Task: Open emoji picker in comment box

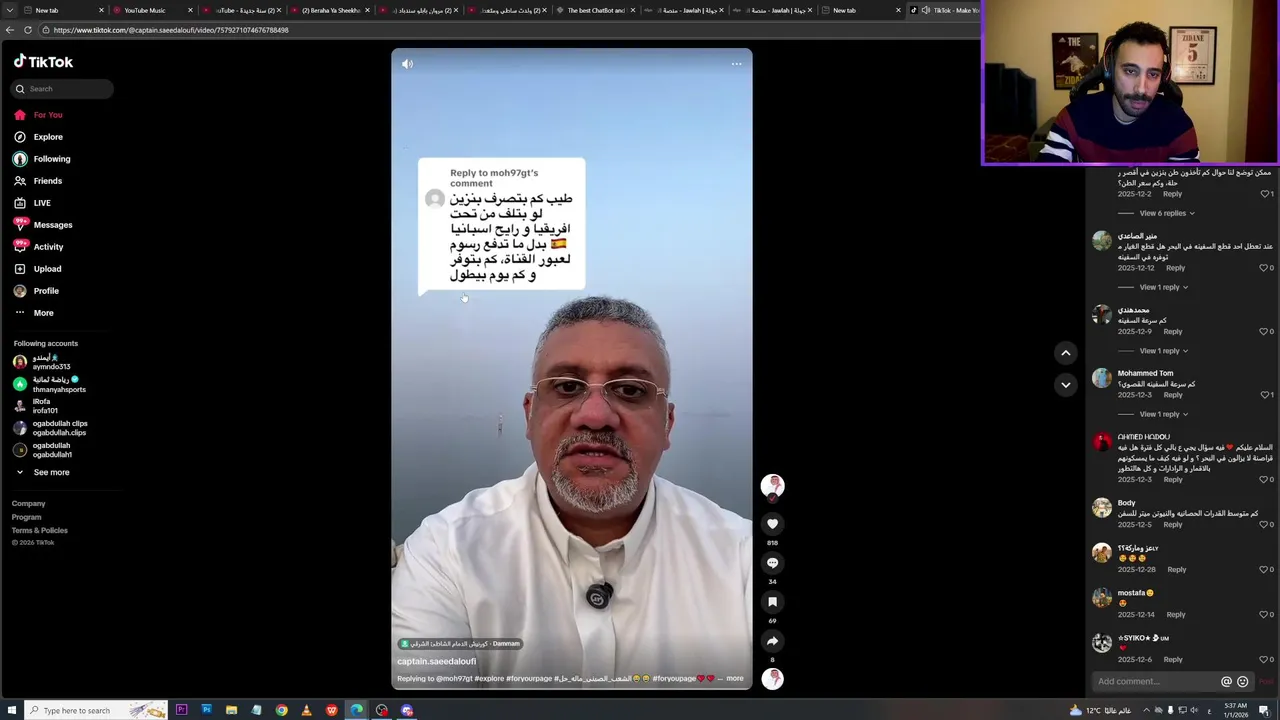Action: (1243, 682)
